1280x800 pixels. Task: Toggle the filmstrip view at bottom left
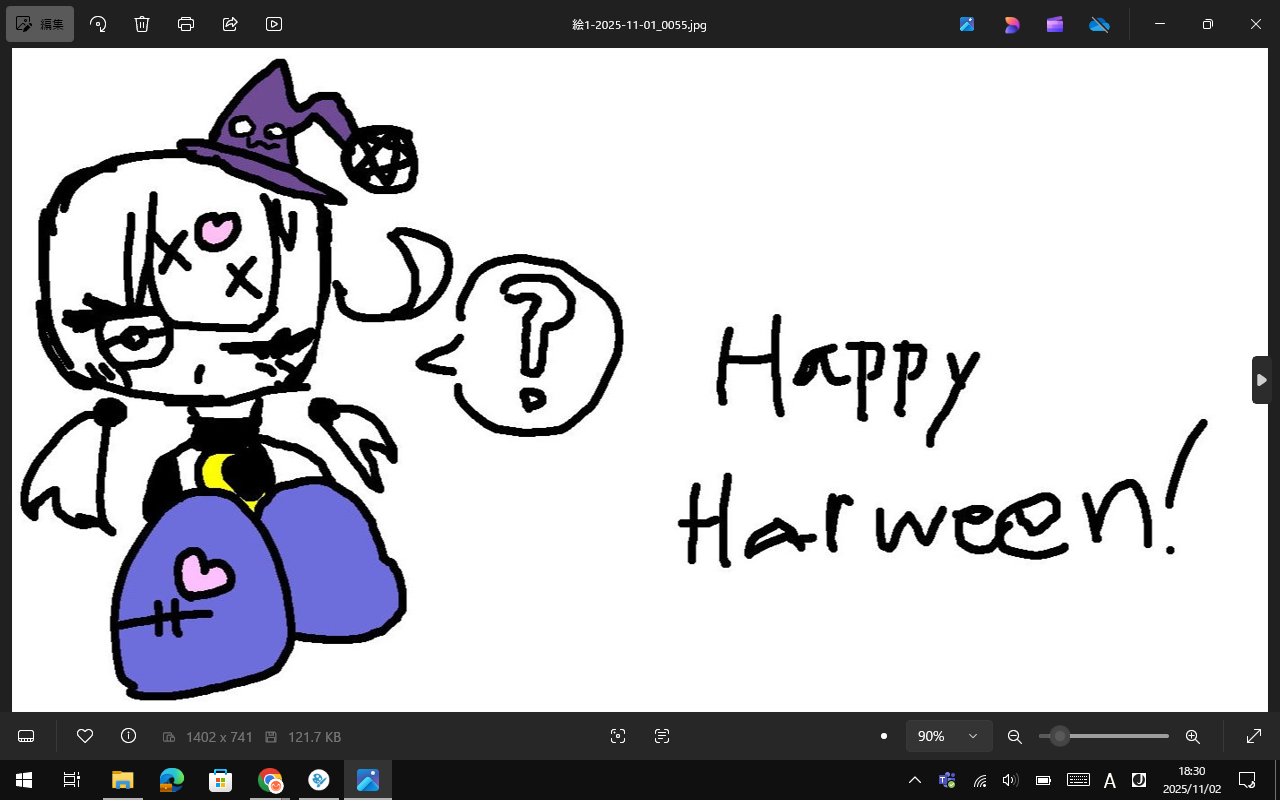[x=27, y=736]
